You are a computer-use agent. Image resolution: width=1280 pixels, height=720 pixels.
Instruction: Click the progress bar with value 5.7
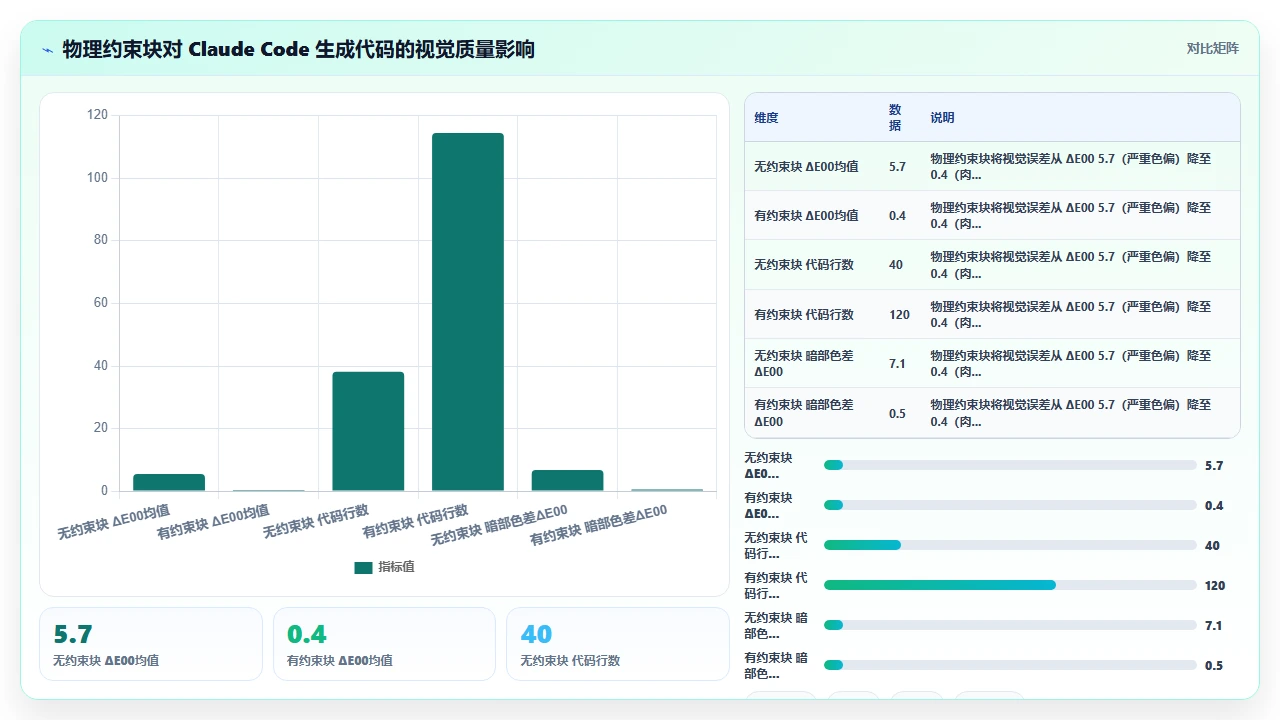pos(1010,465)
